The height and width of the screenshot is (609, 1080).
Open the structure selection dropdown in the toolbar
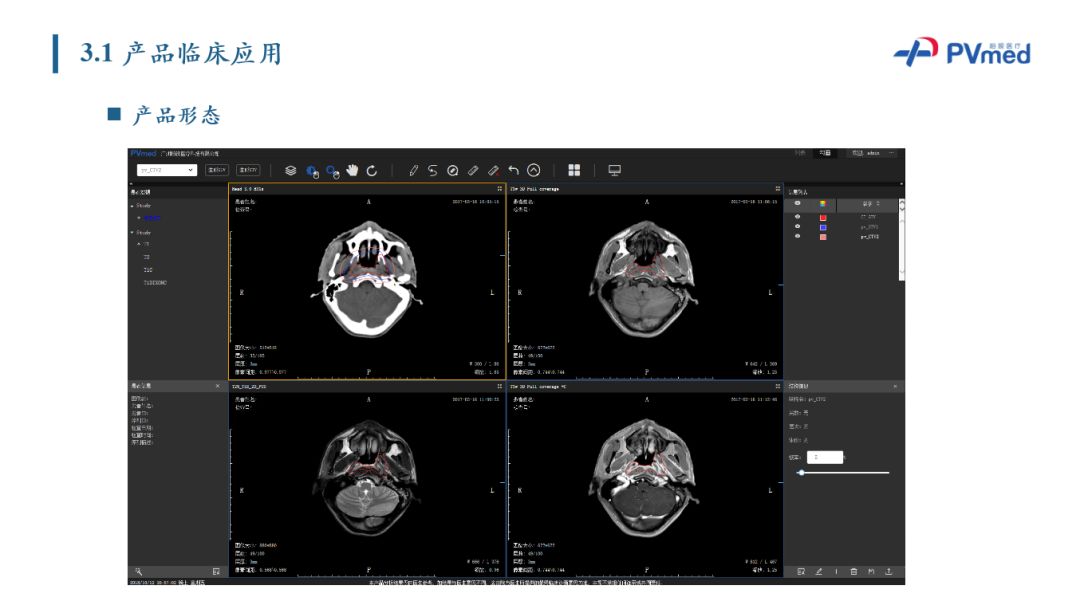[x=167, y=169]
